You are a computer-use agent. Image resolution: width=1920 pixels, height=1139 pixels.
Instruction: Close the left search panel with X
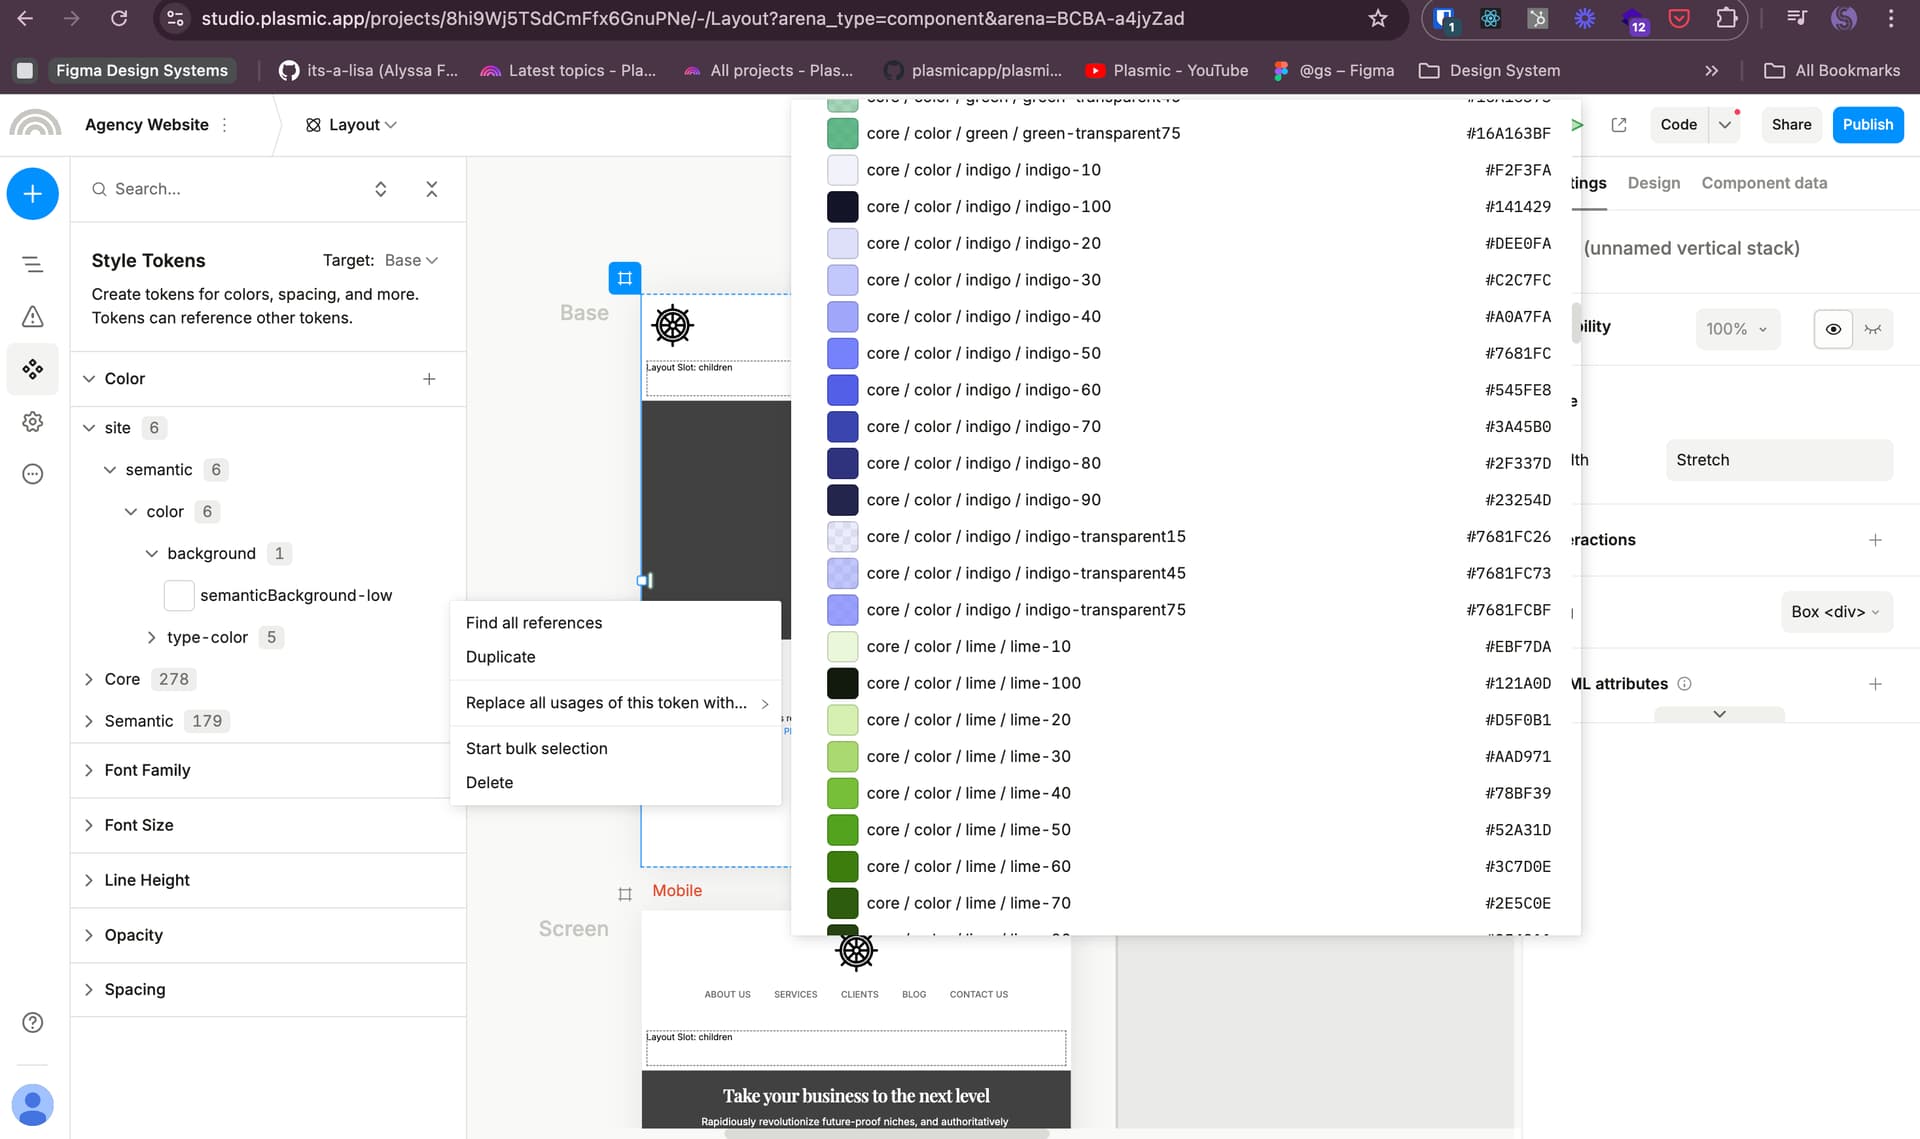[x=432, y=189]
